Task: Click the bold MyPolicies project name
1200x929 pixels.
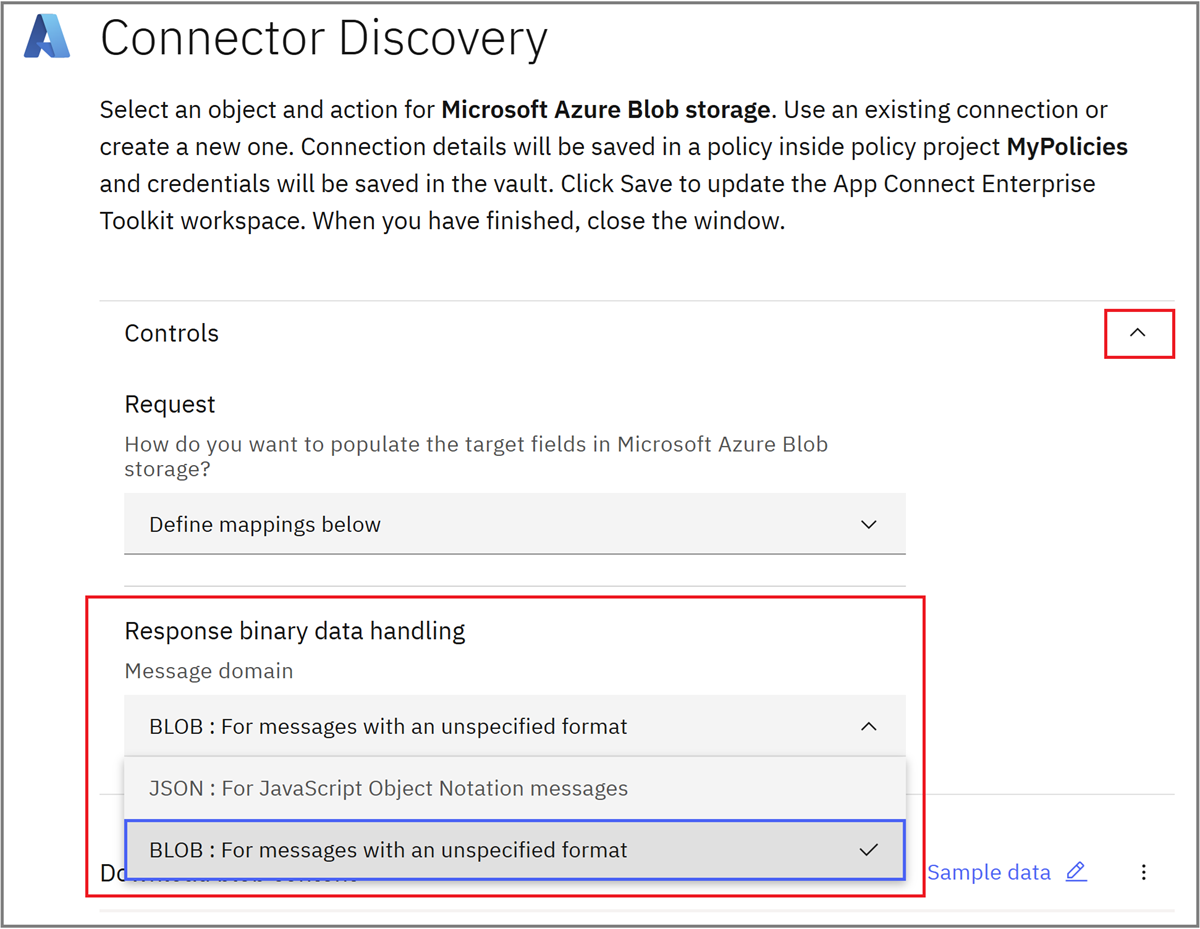Action: [1066, 147]
